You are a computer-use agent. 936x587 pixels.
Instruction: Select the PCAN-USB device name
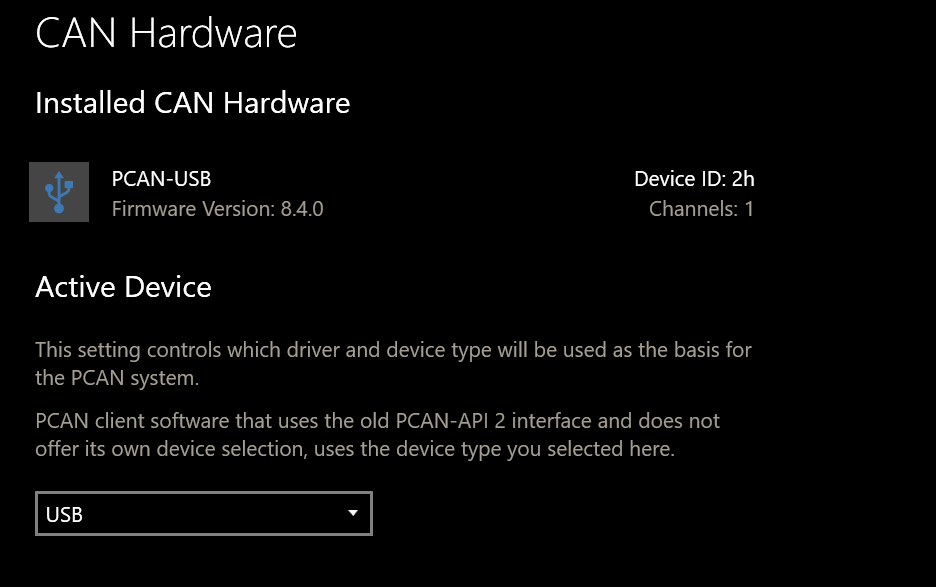click(161, 179)
